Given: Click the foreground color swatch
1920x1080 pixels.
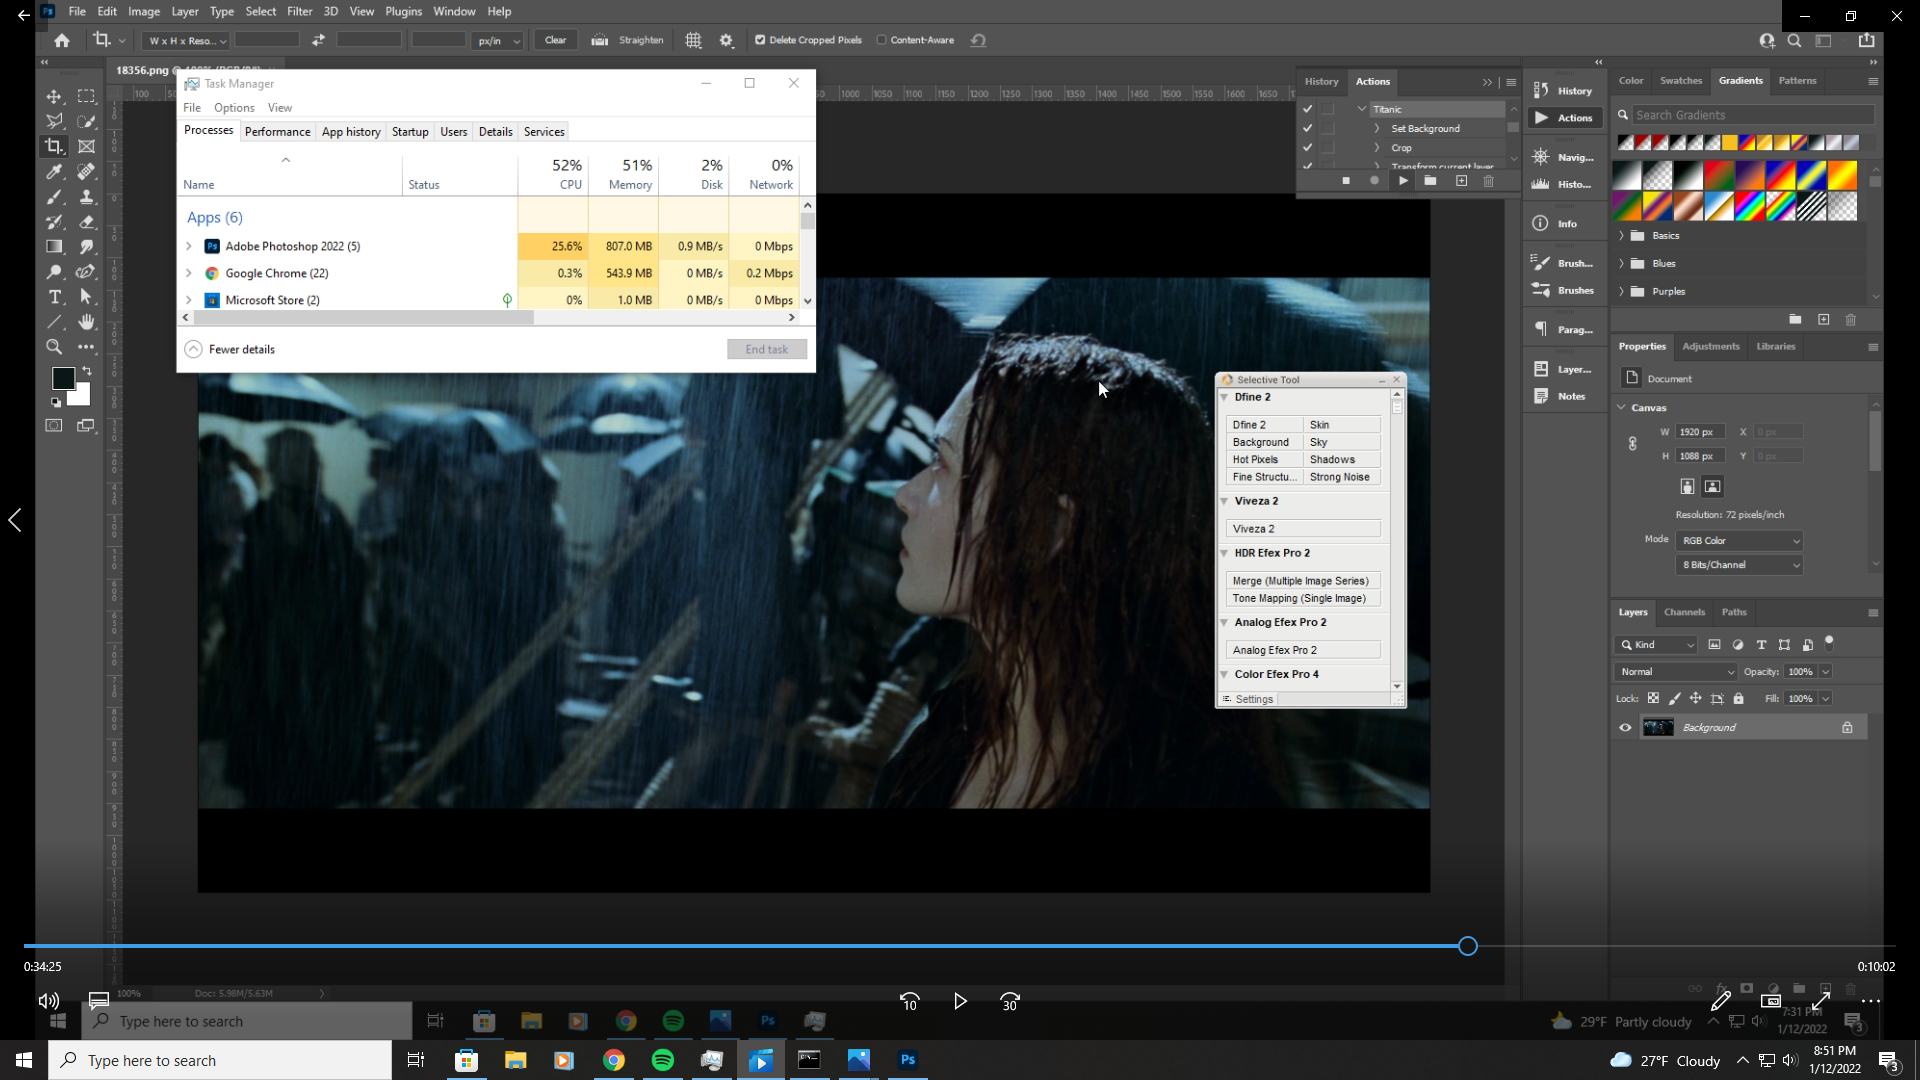Looking at the screenshot, I should pyautogui.click(x=63, y=378).
